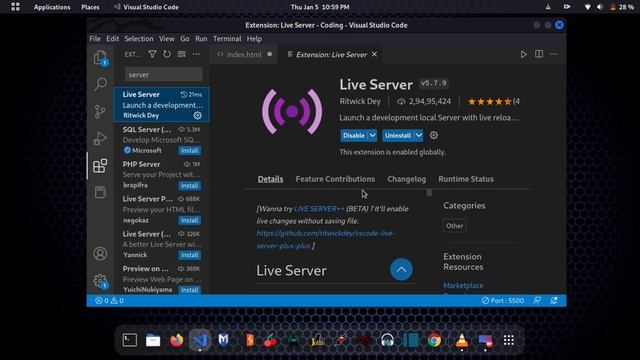Image resolution: width=640 pixels, height=360 pixels.
Task: Install Live Server Preview by negokaz
Action: [190, 220]
